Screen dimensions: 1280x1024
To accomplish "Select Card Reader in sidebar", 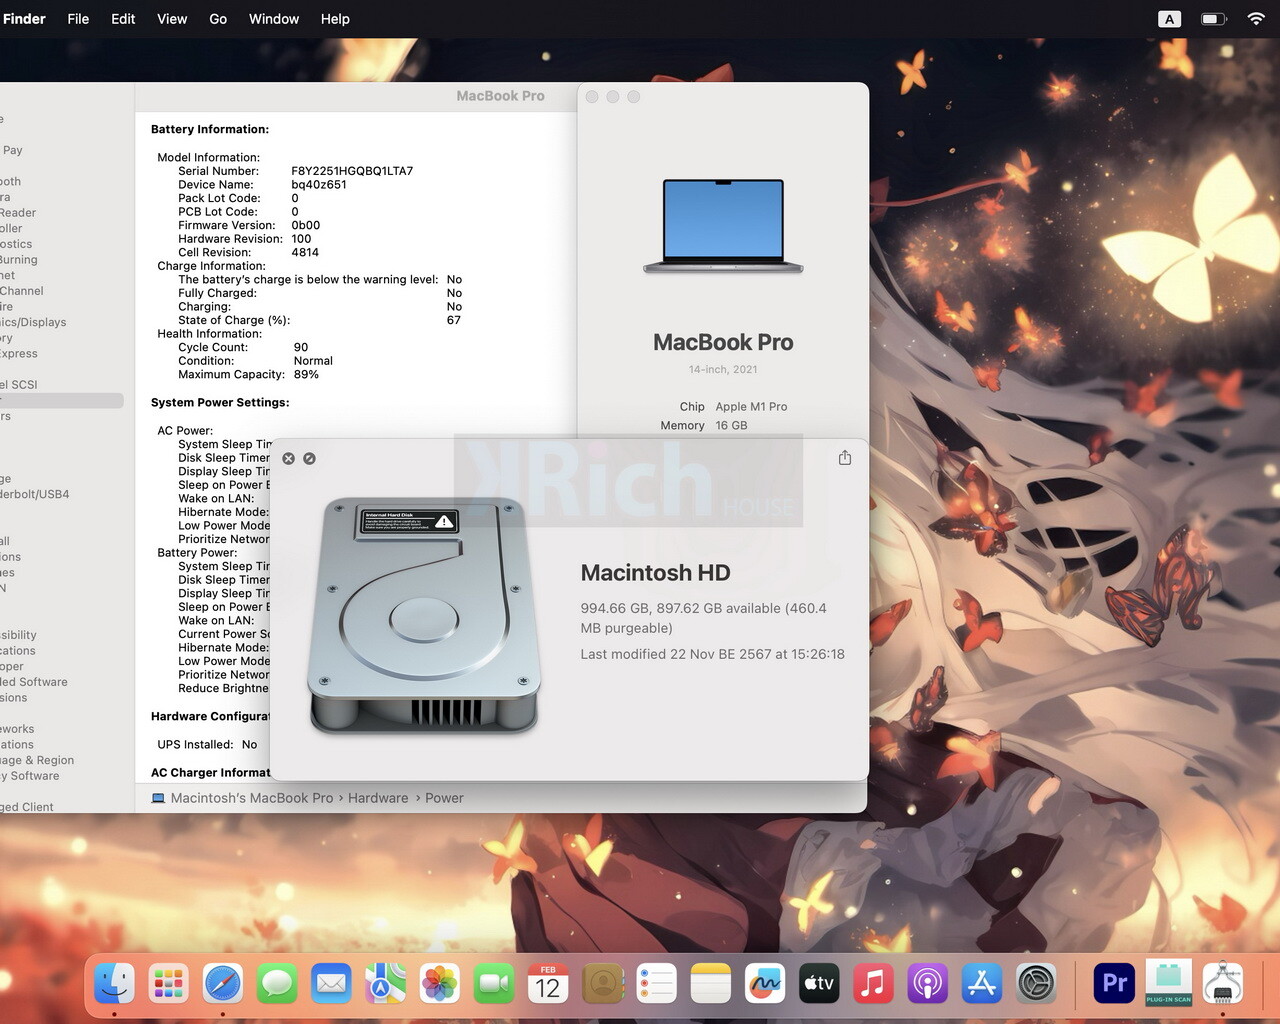I will click(18, 213).
